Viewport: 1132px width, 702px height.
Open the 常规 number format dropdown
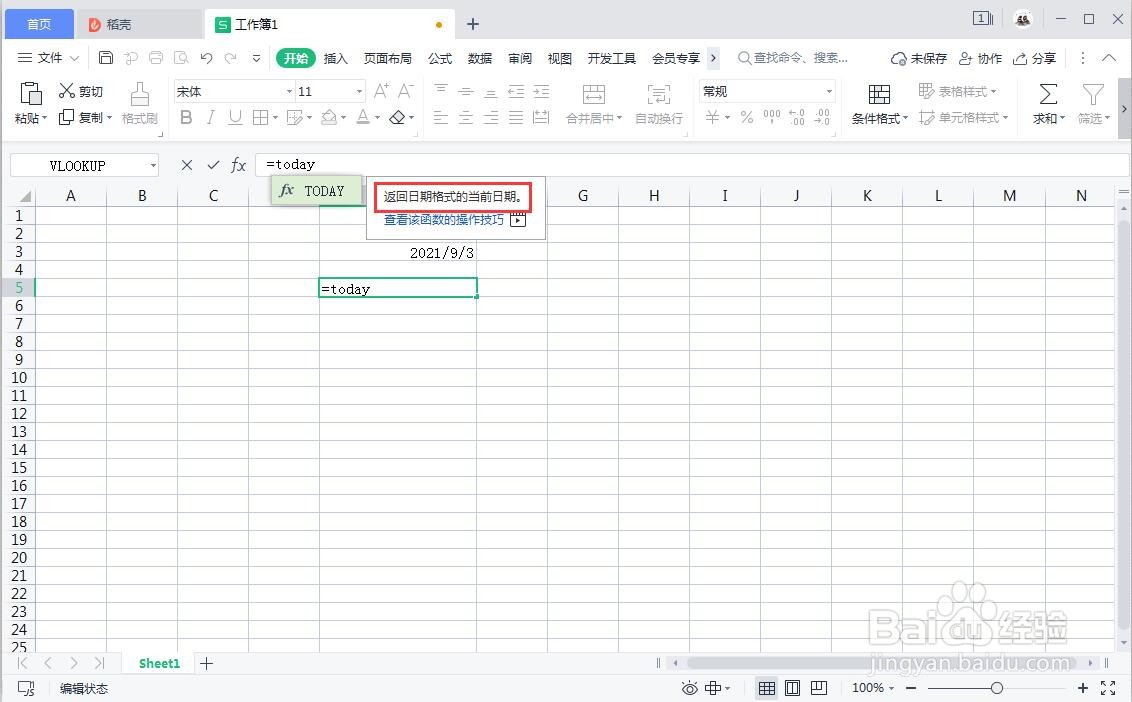click(x=765, y=91)
